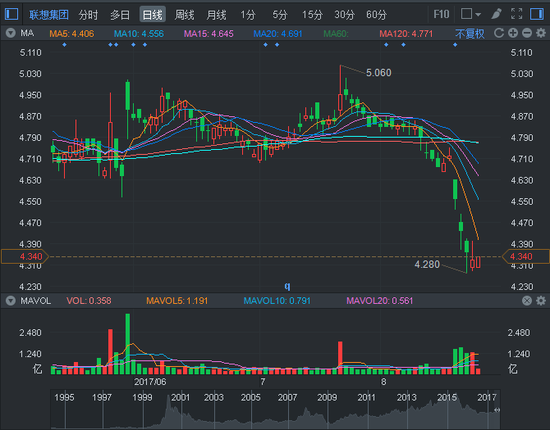This screenshot has height=430, width=550.
Task: Click the range handle on the history timeline
Action: (x=497, y=410)
